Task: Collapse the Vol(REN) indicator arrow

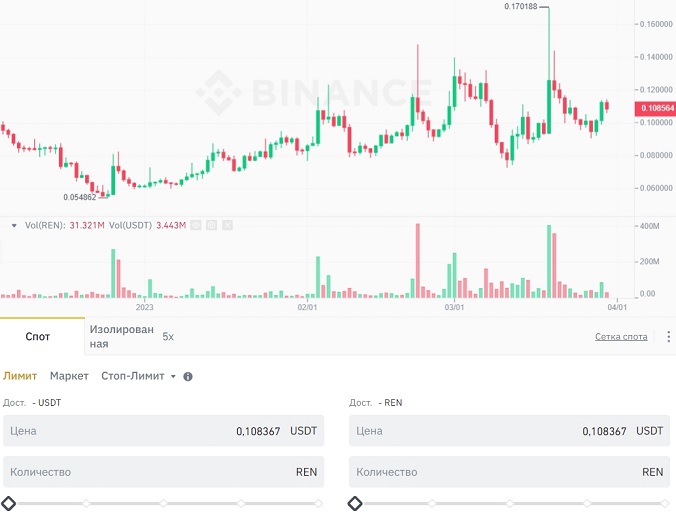Action: click(x=14, y=225)
